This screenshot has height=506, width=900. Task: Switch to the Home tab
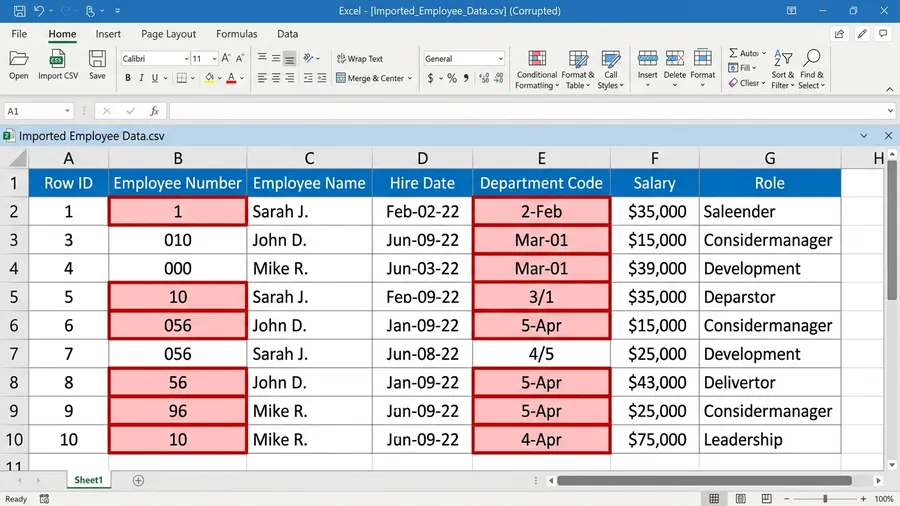click(62, 34)
